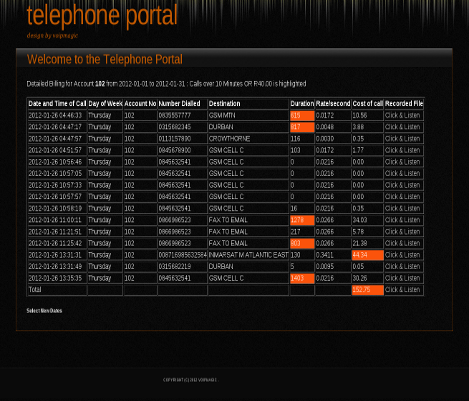Click the Duration column header
This screenshot has width=469, height=401.
pyautogui.click(x=302, y=104)
